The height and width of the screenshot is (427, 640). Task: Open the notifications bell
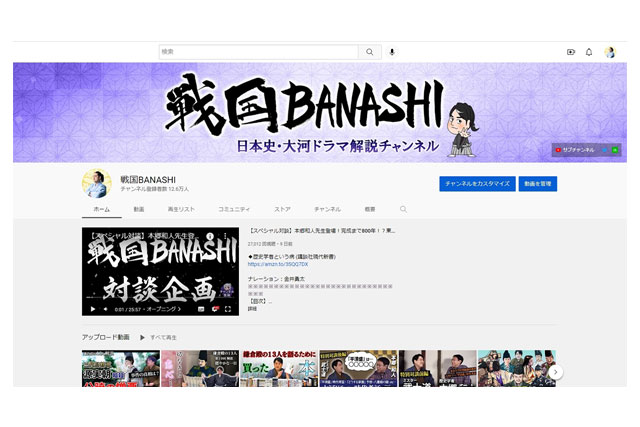pyautogui.click(x=589, y=52)
